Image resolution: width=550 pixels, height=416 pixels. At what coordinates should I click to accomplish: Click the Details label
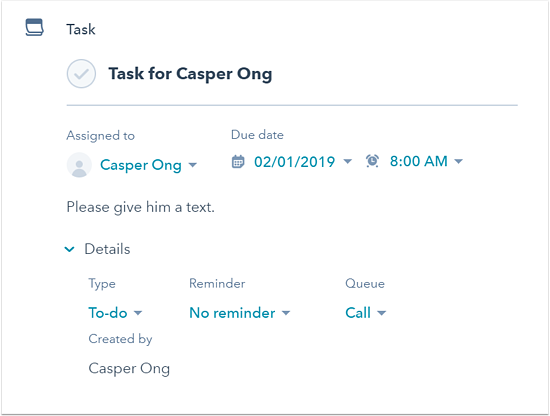click(x=107, y=249)
